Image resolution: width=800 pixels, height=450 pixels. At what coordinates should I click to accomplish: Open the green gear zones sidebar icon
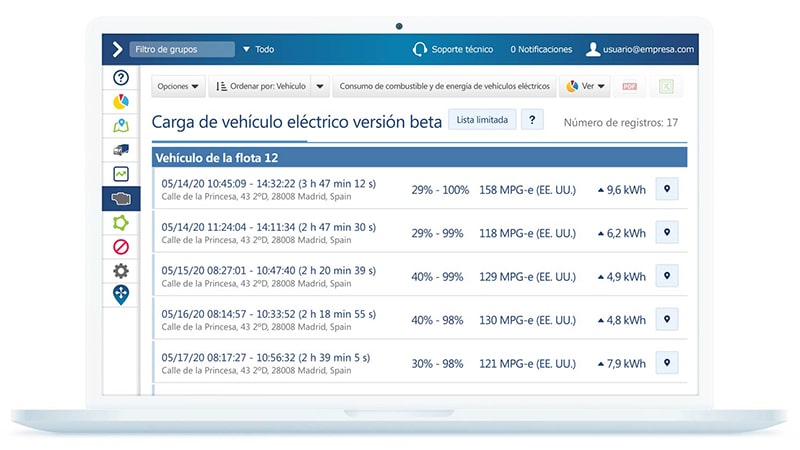(x=121, y=223)
